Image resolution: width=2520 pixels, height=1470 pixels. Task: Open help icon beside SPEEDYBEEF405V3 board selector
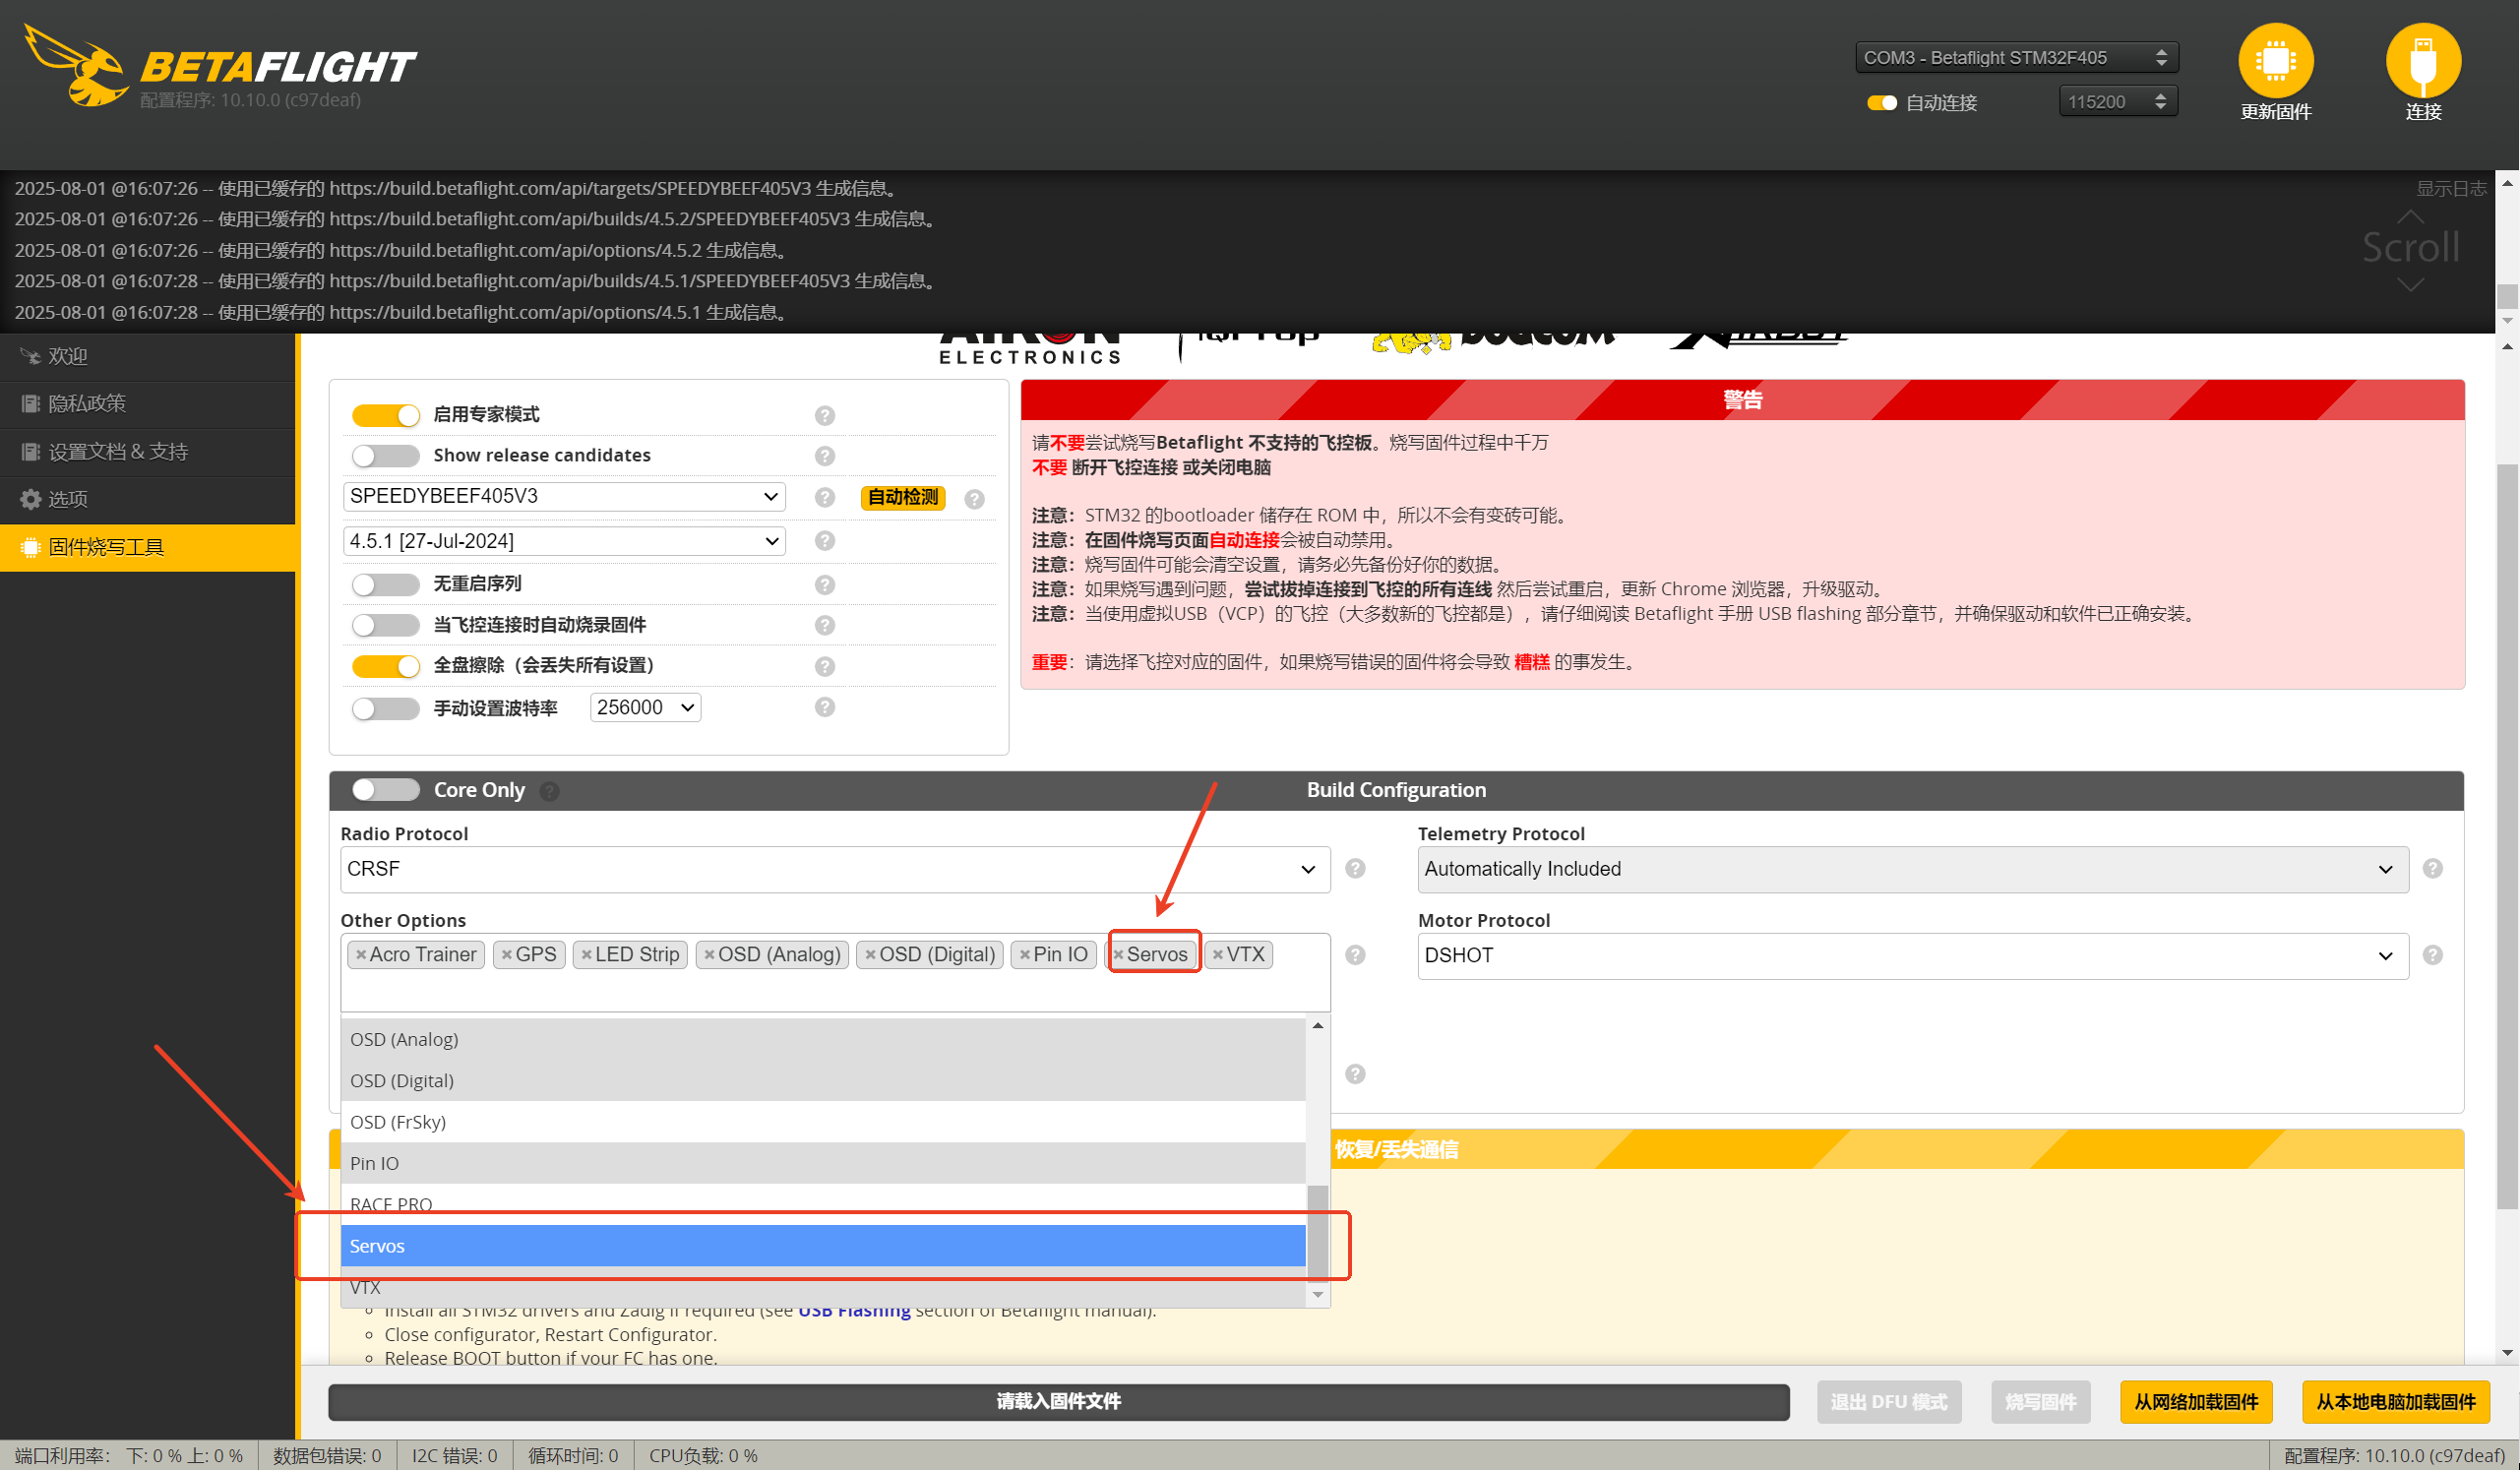point(824,497)
